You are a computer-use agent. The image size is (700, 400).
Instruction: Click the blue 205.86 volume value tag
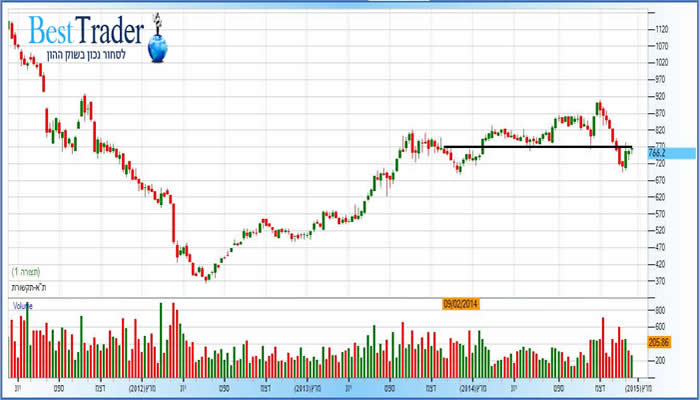coord(658,342)
